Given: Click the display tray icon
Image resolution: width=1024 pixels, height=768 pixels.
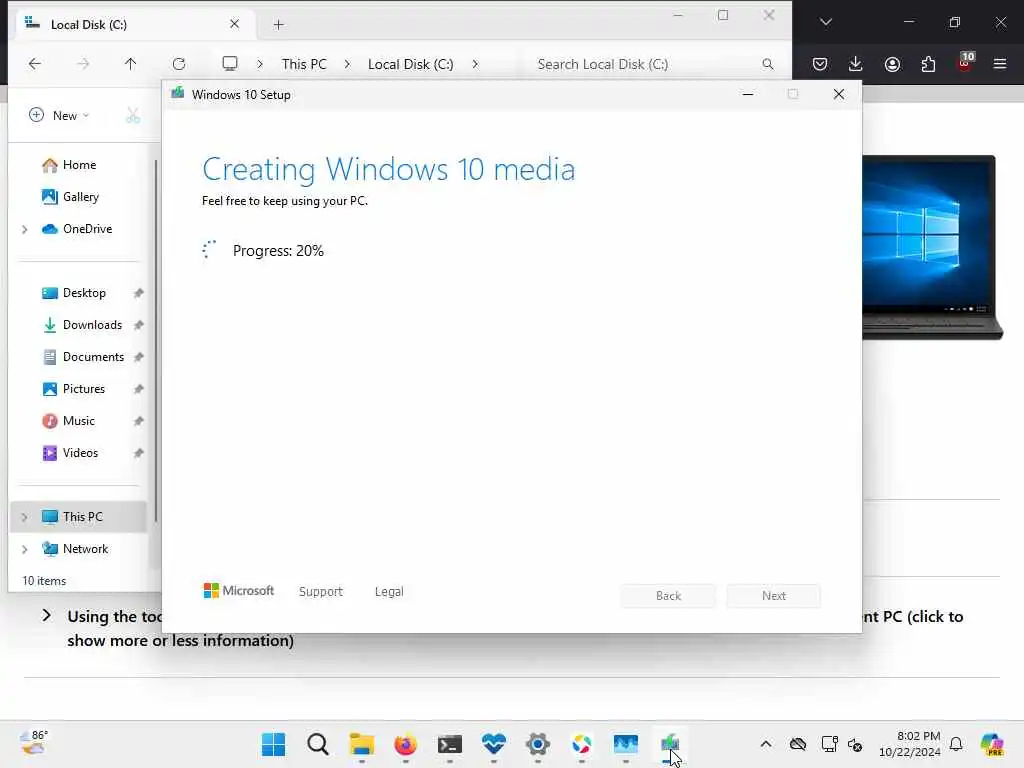Looking at the screenshot, I should pos(829,744).
